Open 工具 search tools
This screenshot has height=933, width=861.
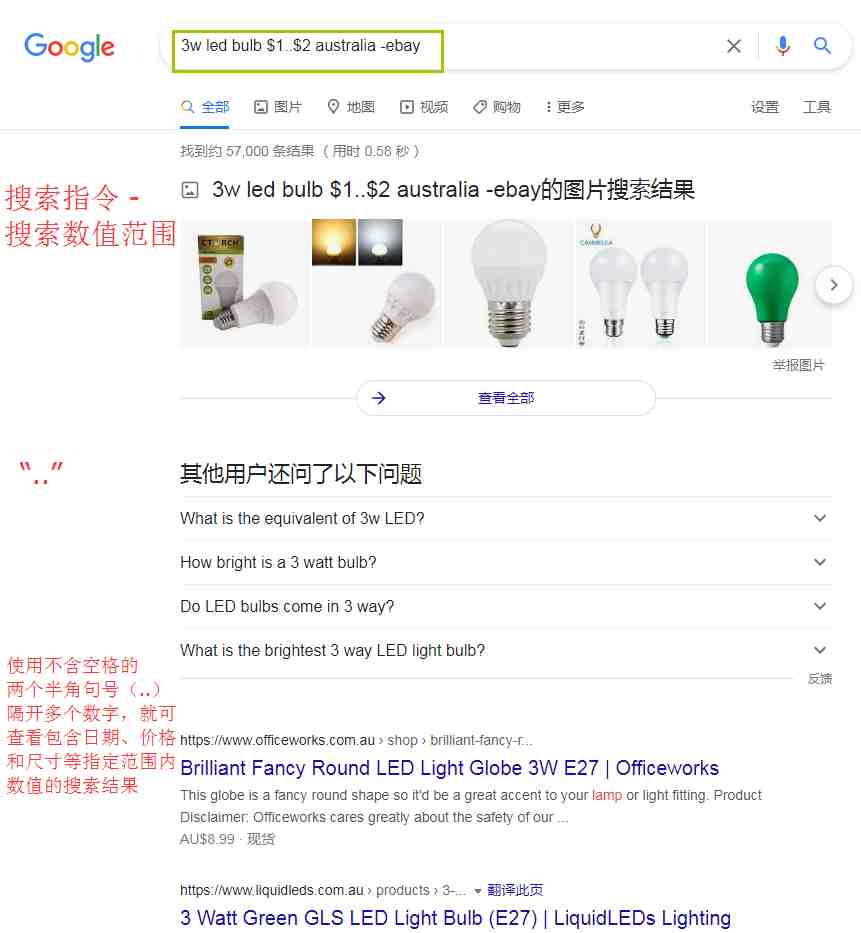(816, 107)
